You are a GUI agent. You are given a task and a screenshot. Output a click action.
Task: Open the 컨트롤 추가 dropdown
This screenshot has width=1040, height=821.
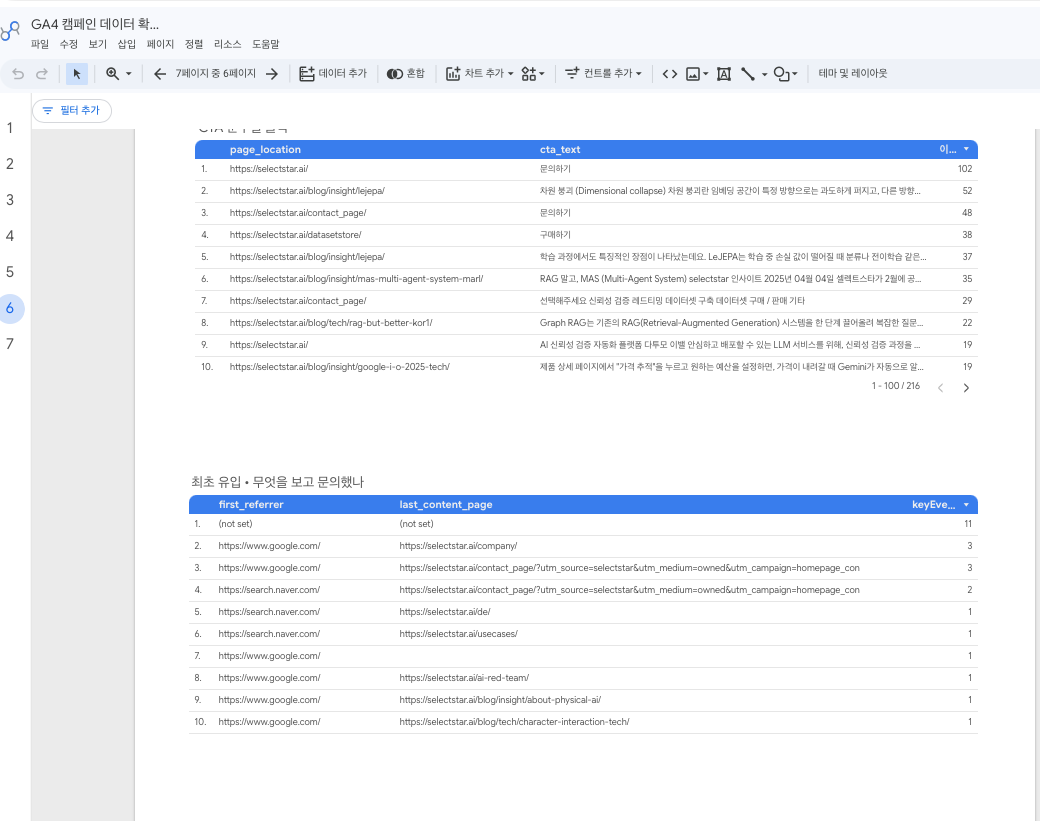pos(603,74)
